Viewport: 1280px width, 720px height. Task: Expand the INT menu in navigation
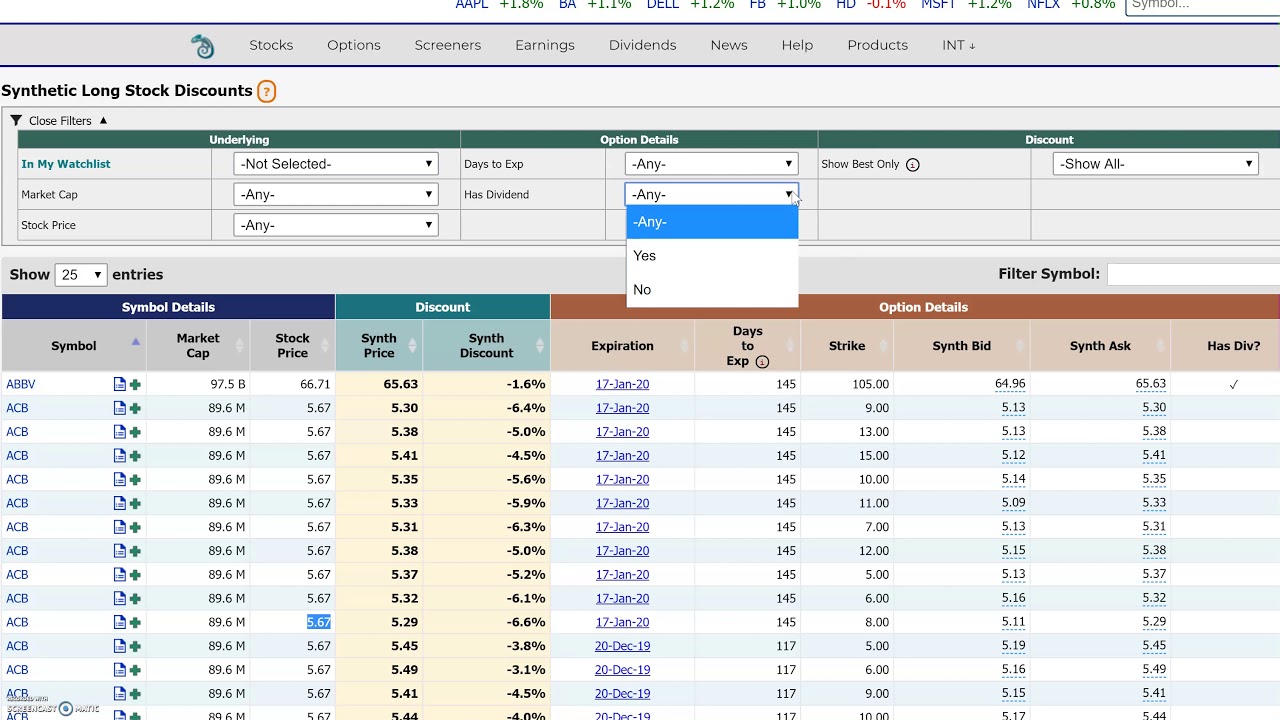(958, 45)
